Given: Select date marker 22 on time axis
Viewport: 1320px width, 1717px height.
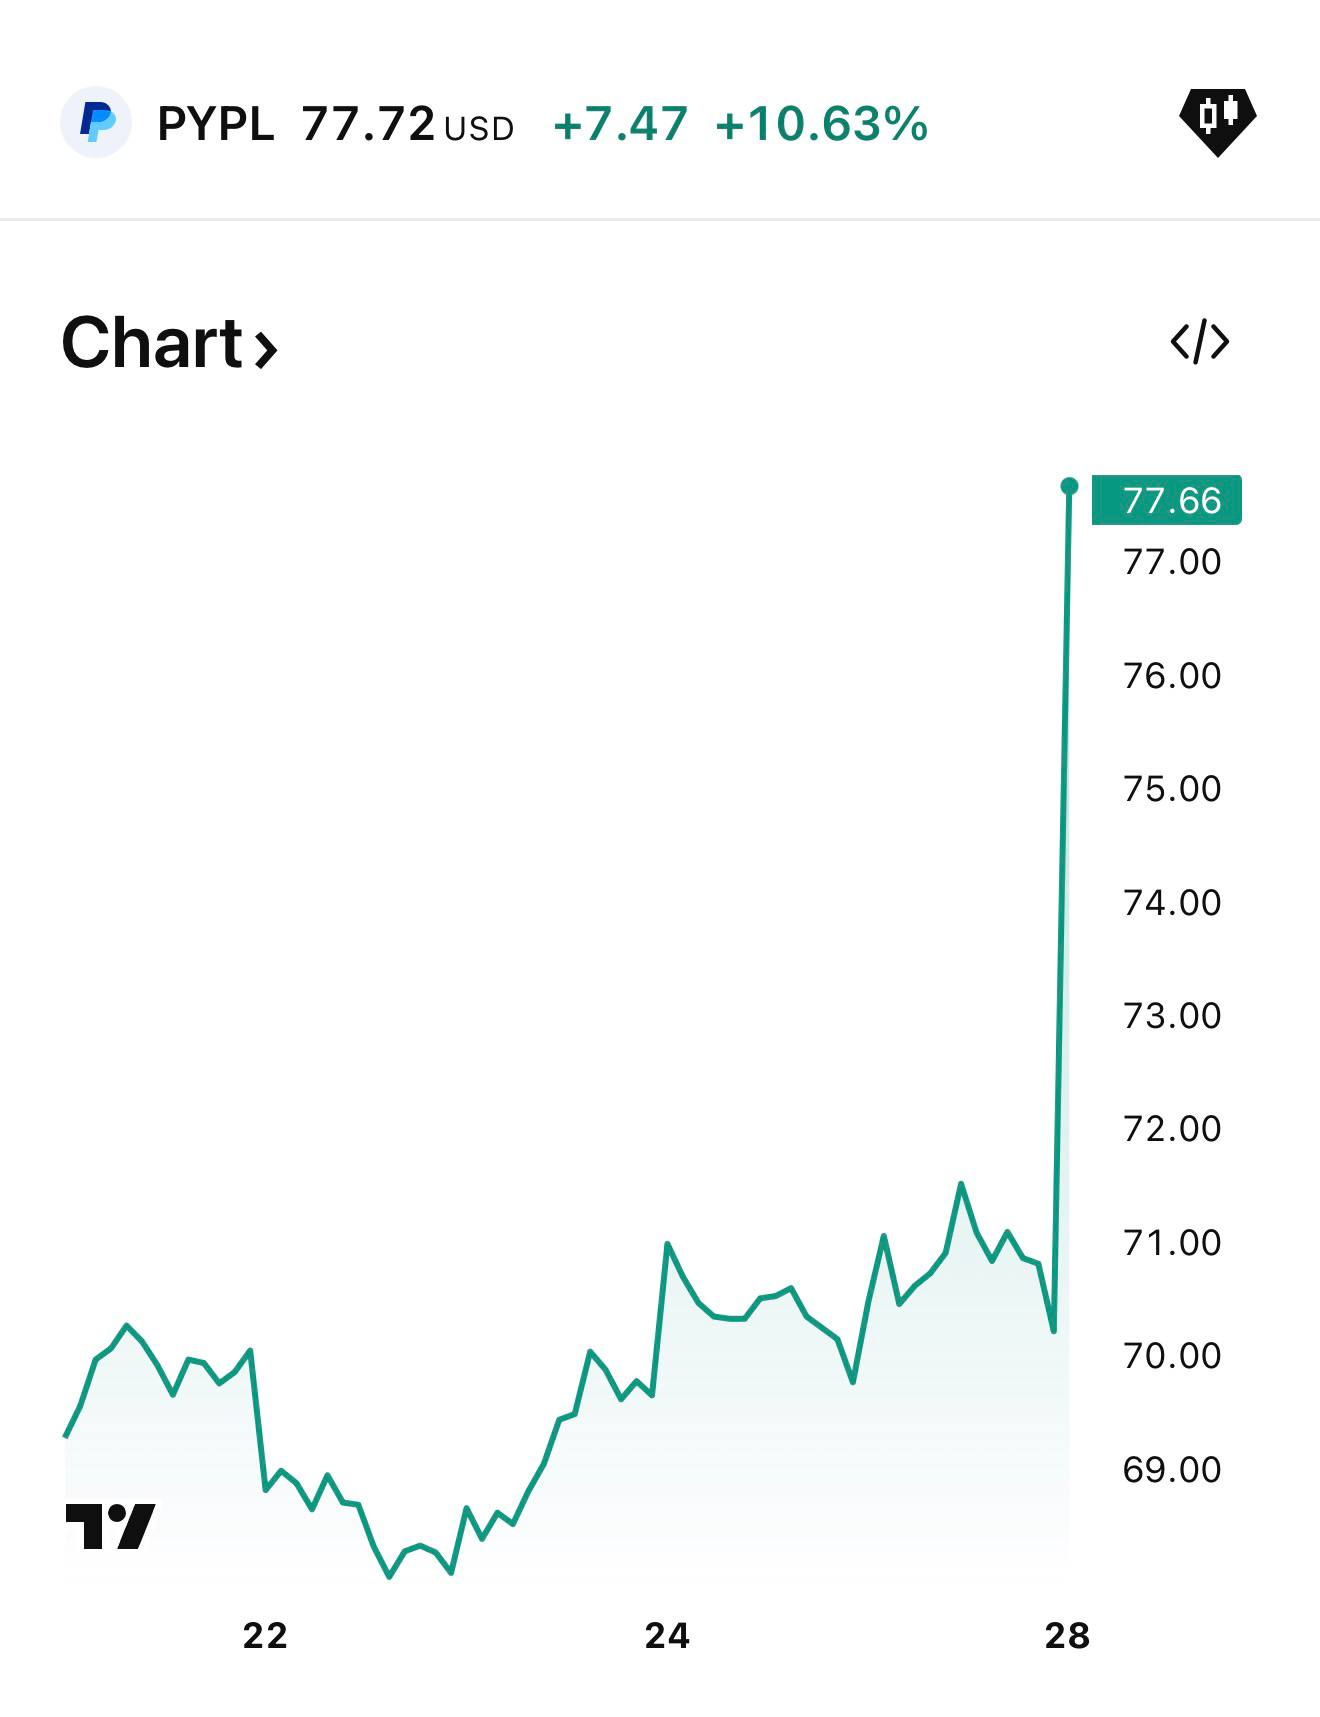Looking at the screenshot, I should click(x=265, y=1636).
